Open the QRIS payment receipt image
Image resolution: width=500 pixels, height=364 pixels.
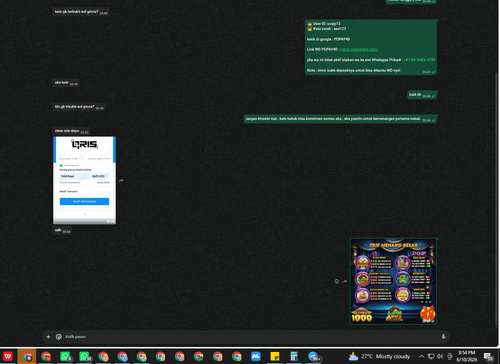tap(85, 180)
